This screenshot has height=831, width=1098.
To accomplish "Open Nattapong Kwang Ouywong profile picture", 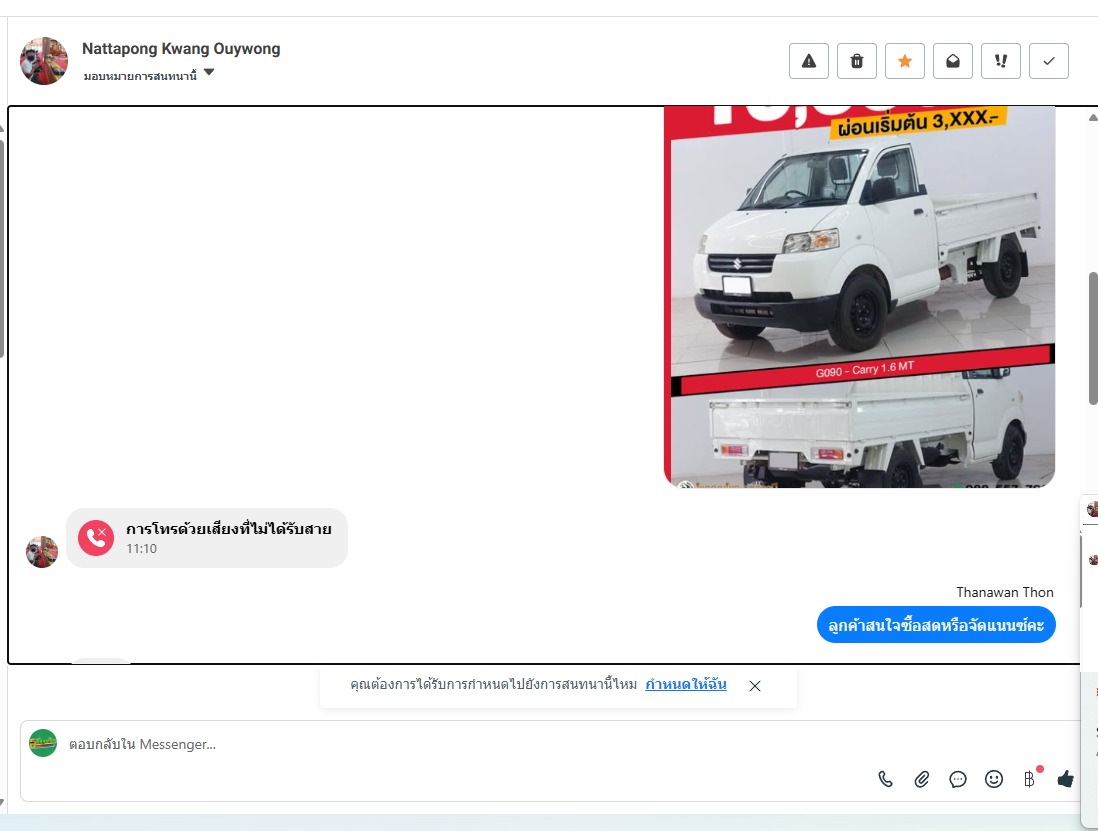I will point(43,61).
